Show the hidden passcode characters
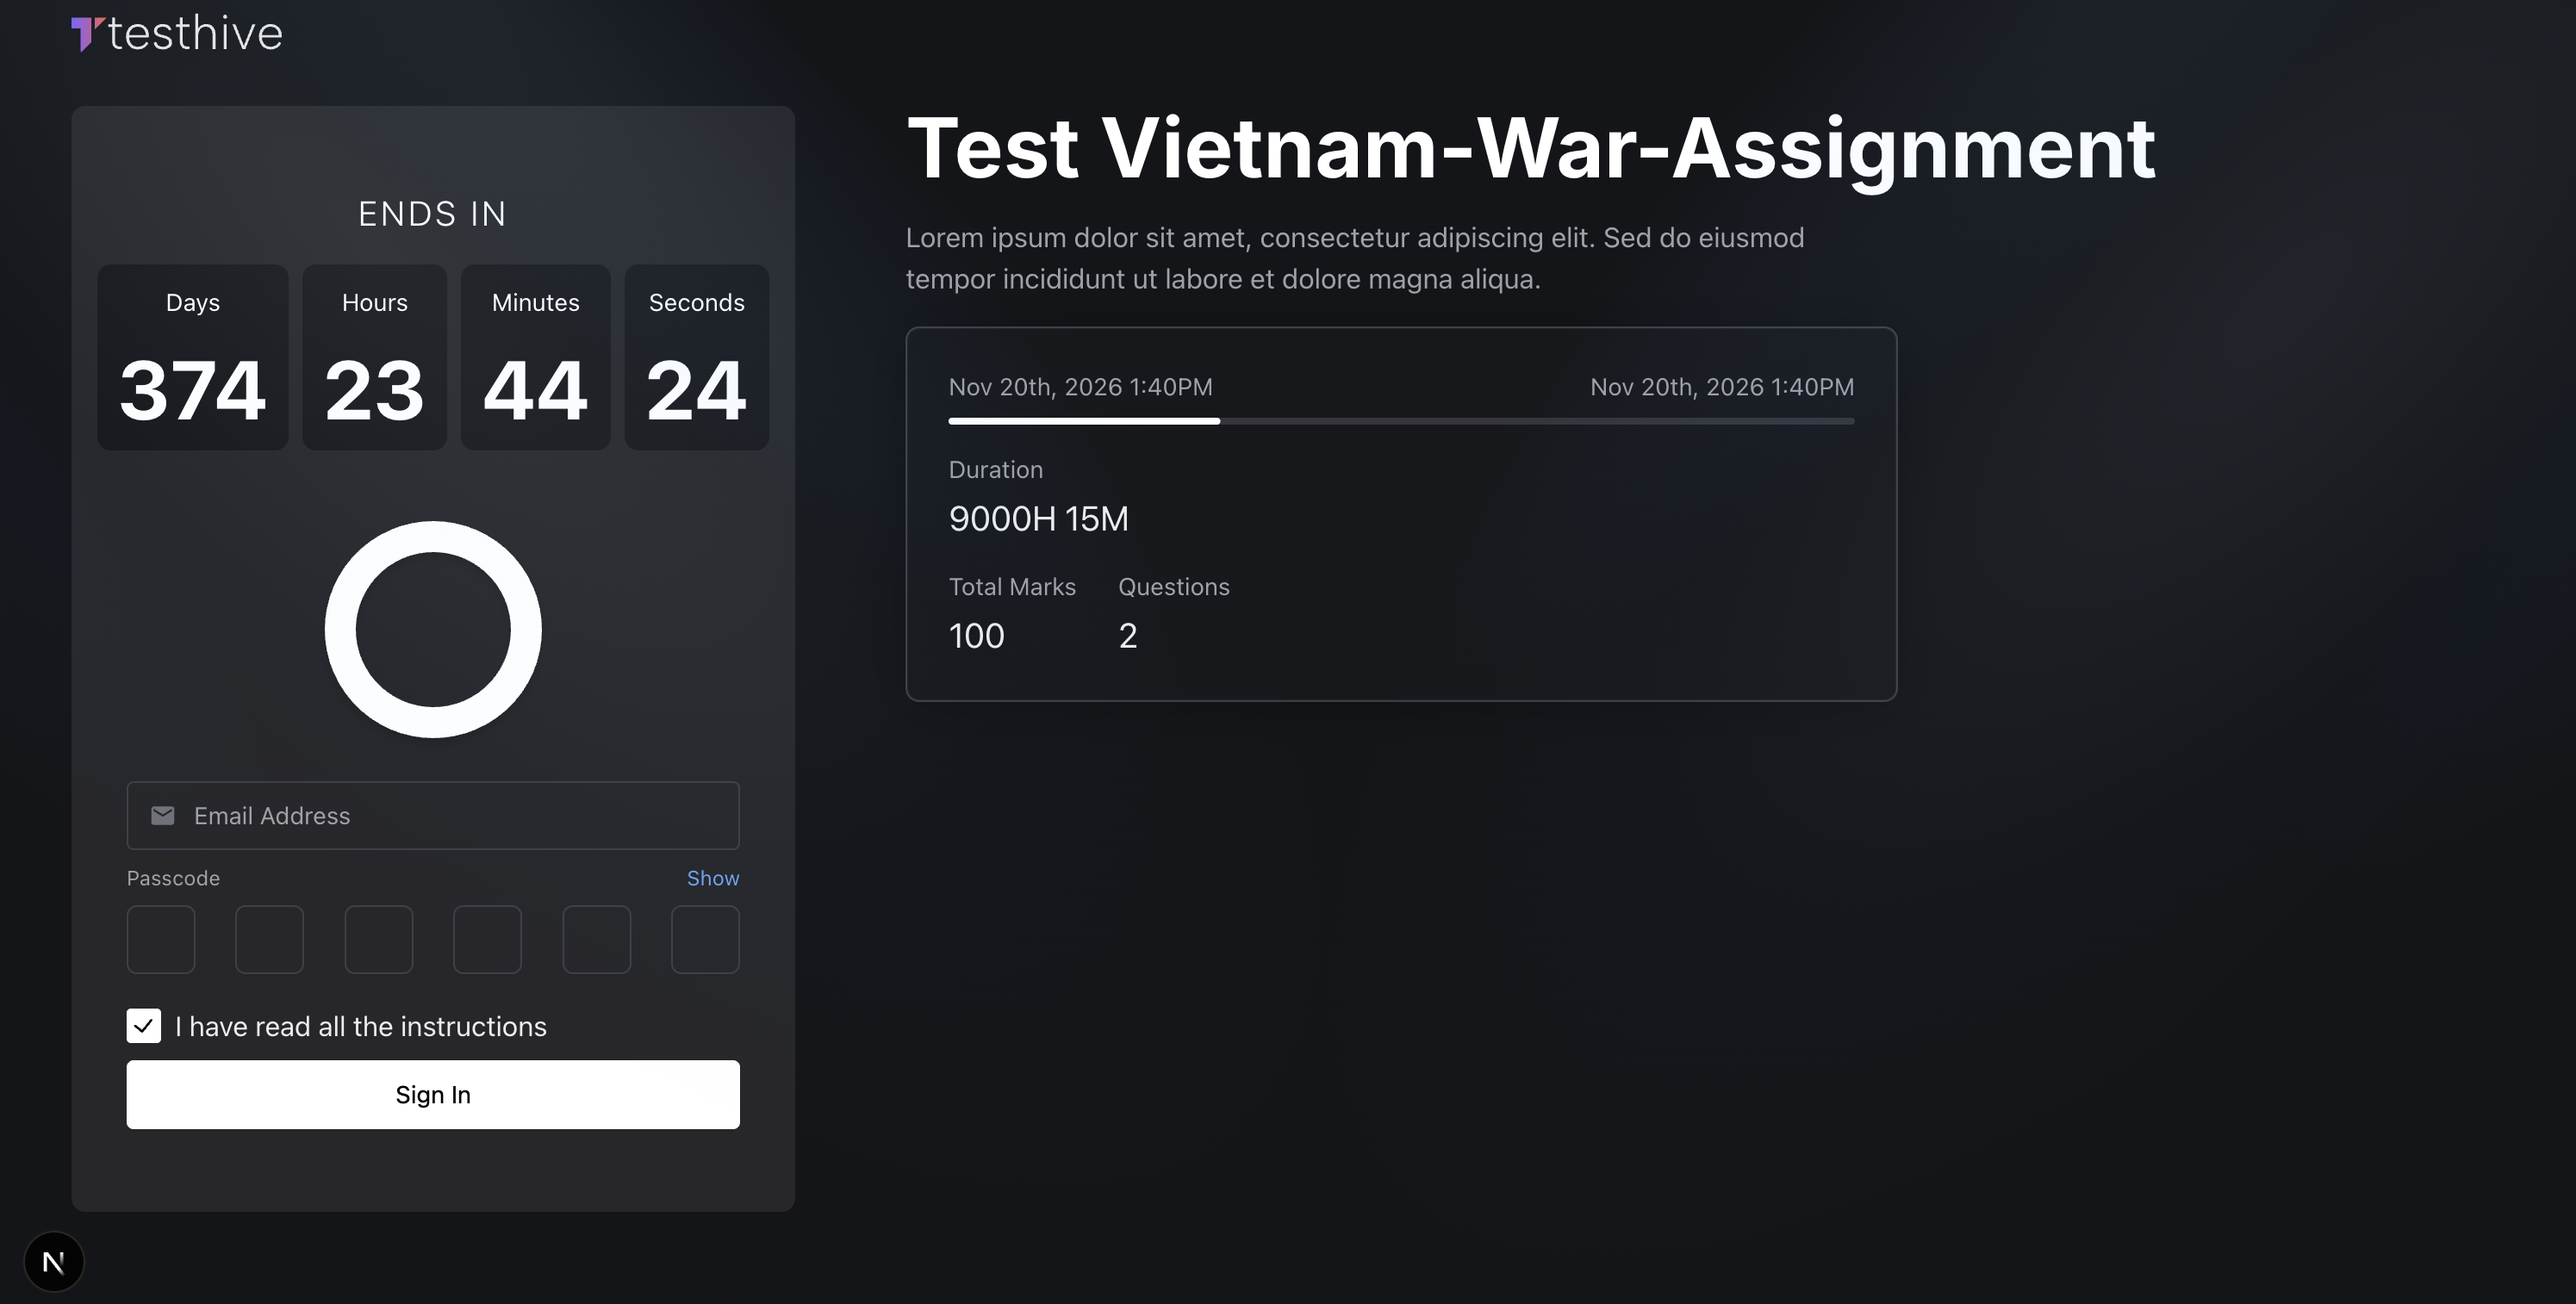 click(x=713, y=878)
